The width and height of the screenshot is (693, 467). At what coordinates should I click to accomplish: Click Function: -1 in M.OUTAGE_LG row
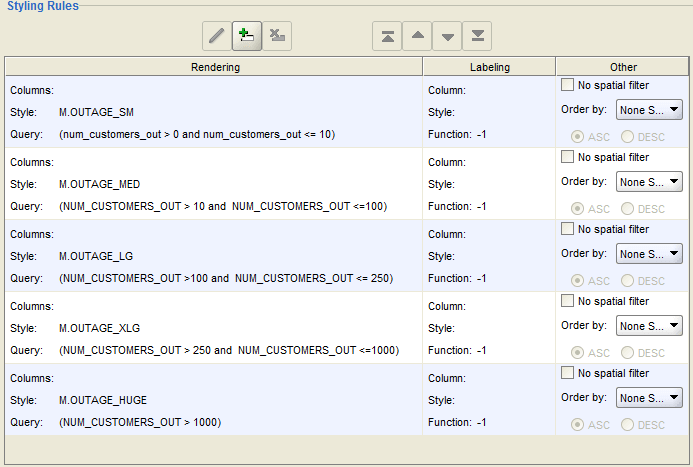click(457, 278)
